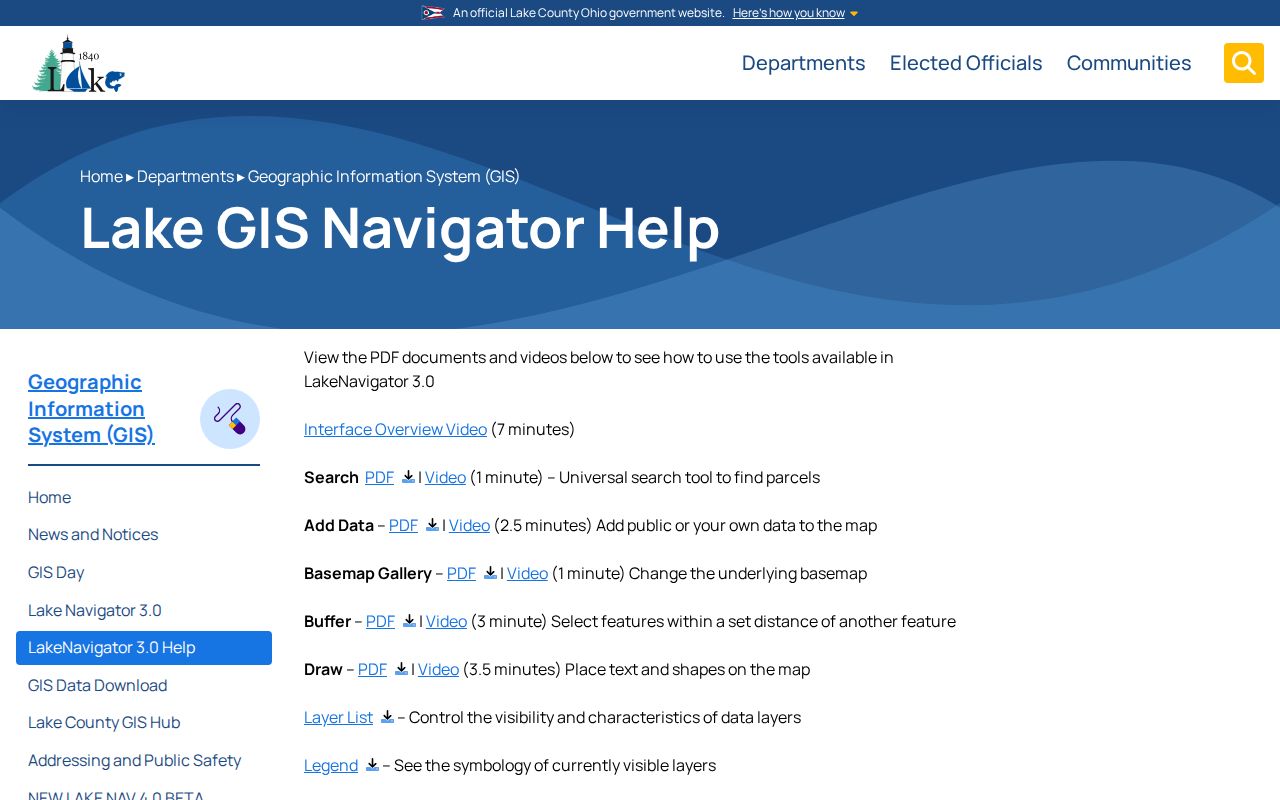The height and width of the screenshot is (800, 1280).
Task: Open the Buffer Video link
Action: point(446,621)
